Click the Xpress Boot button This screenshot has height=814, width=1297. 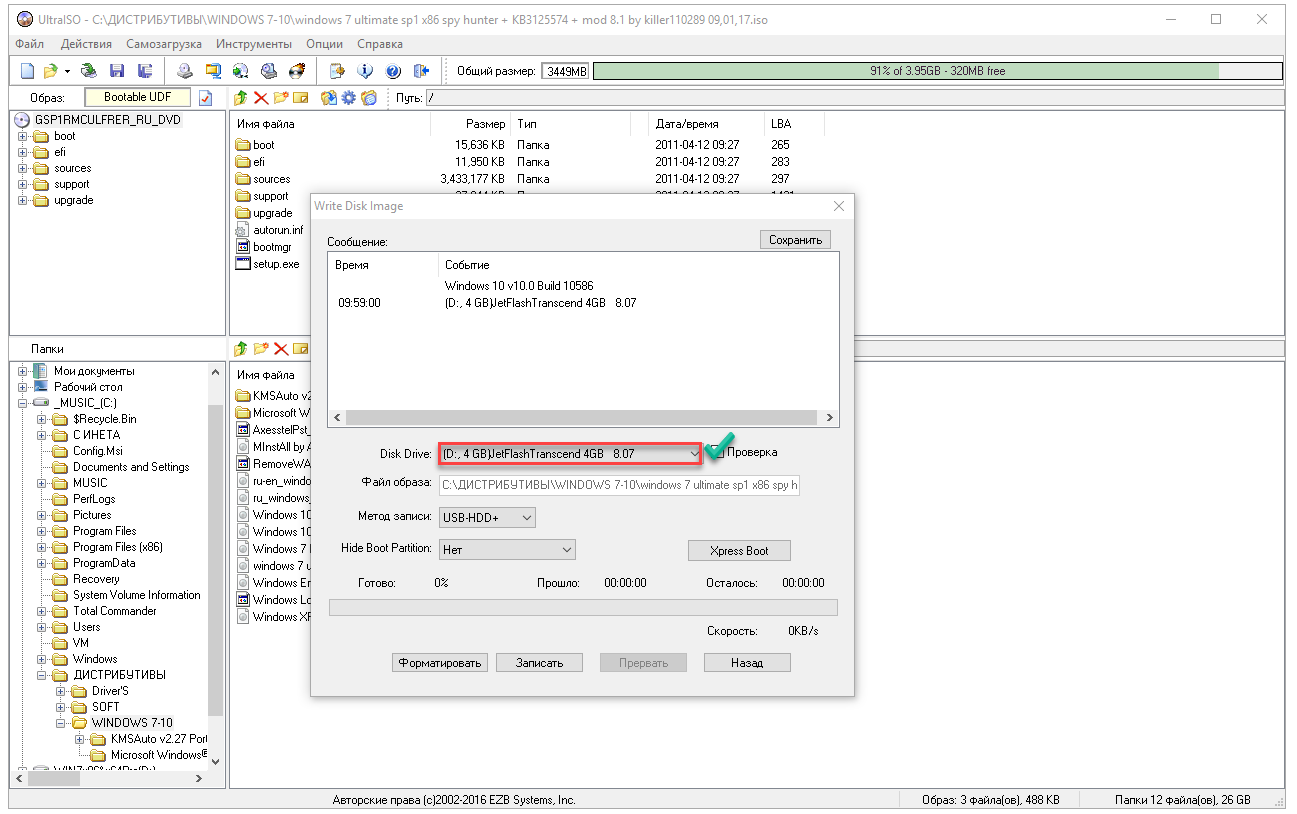[739, 551]
